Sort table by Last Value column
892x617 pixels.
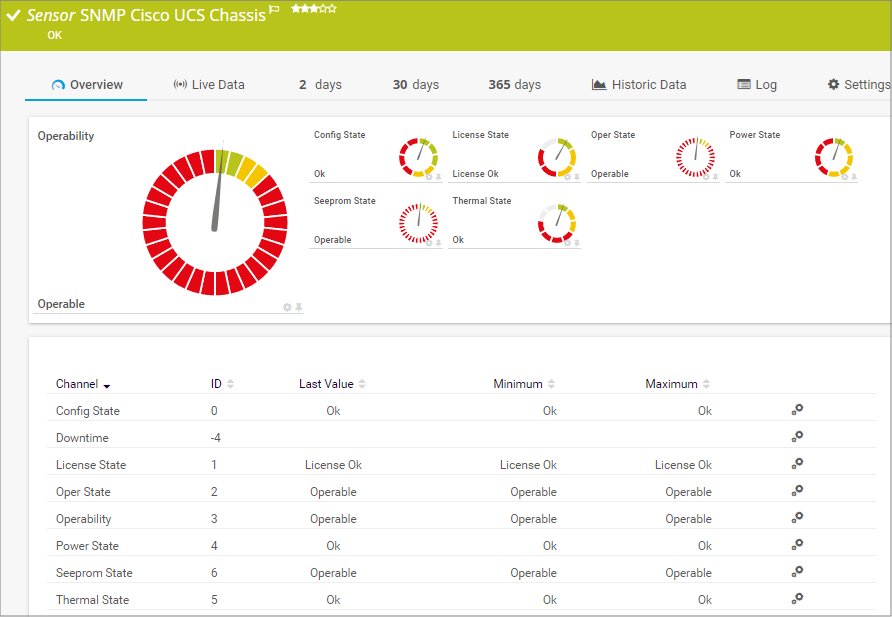coord(331,384)
